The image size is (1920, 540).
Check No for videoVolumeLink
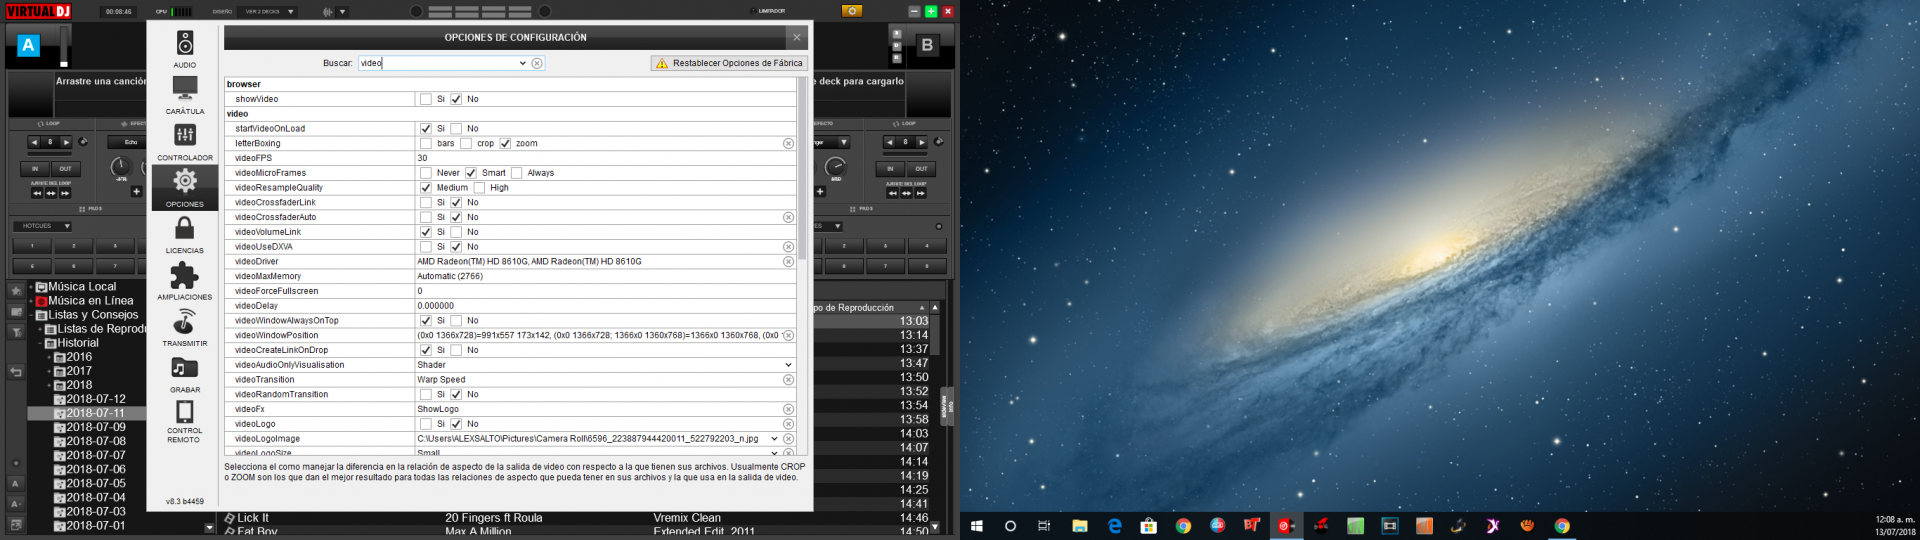[456, 232]
